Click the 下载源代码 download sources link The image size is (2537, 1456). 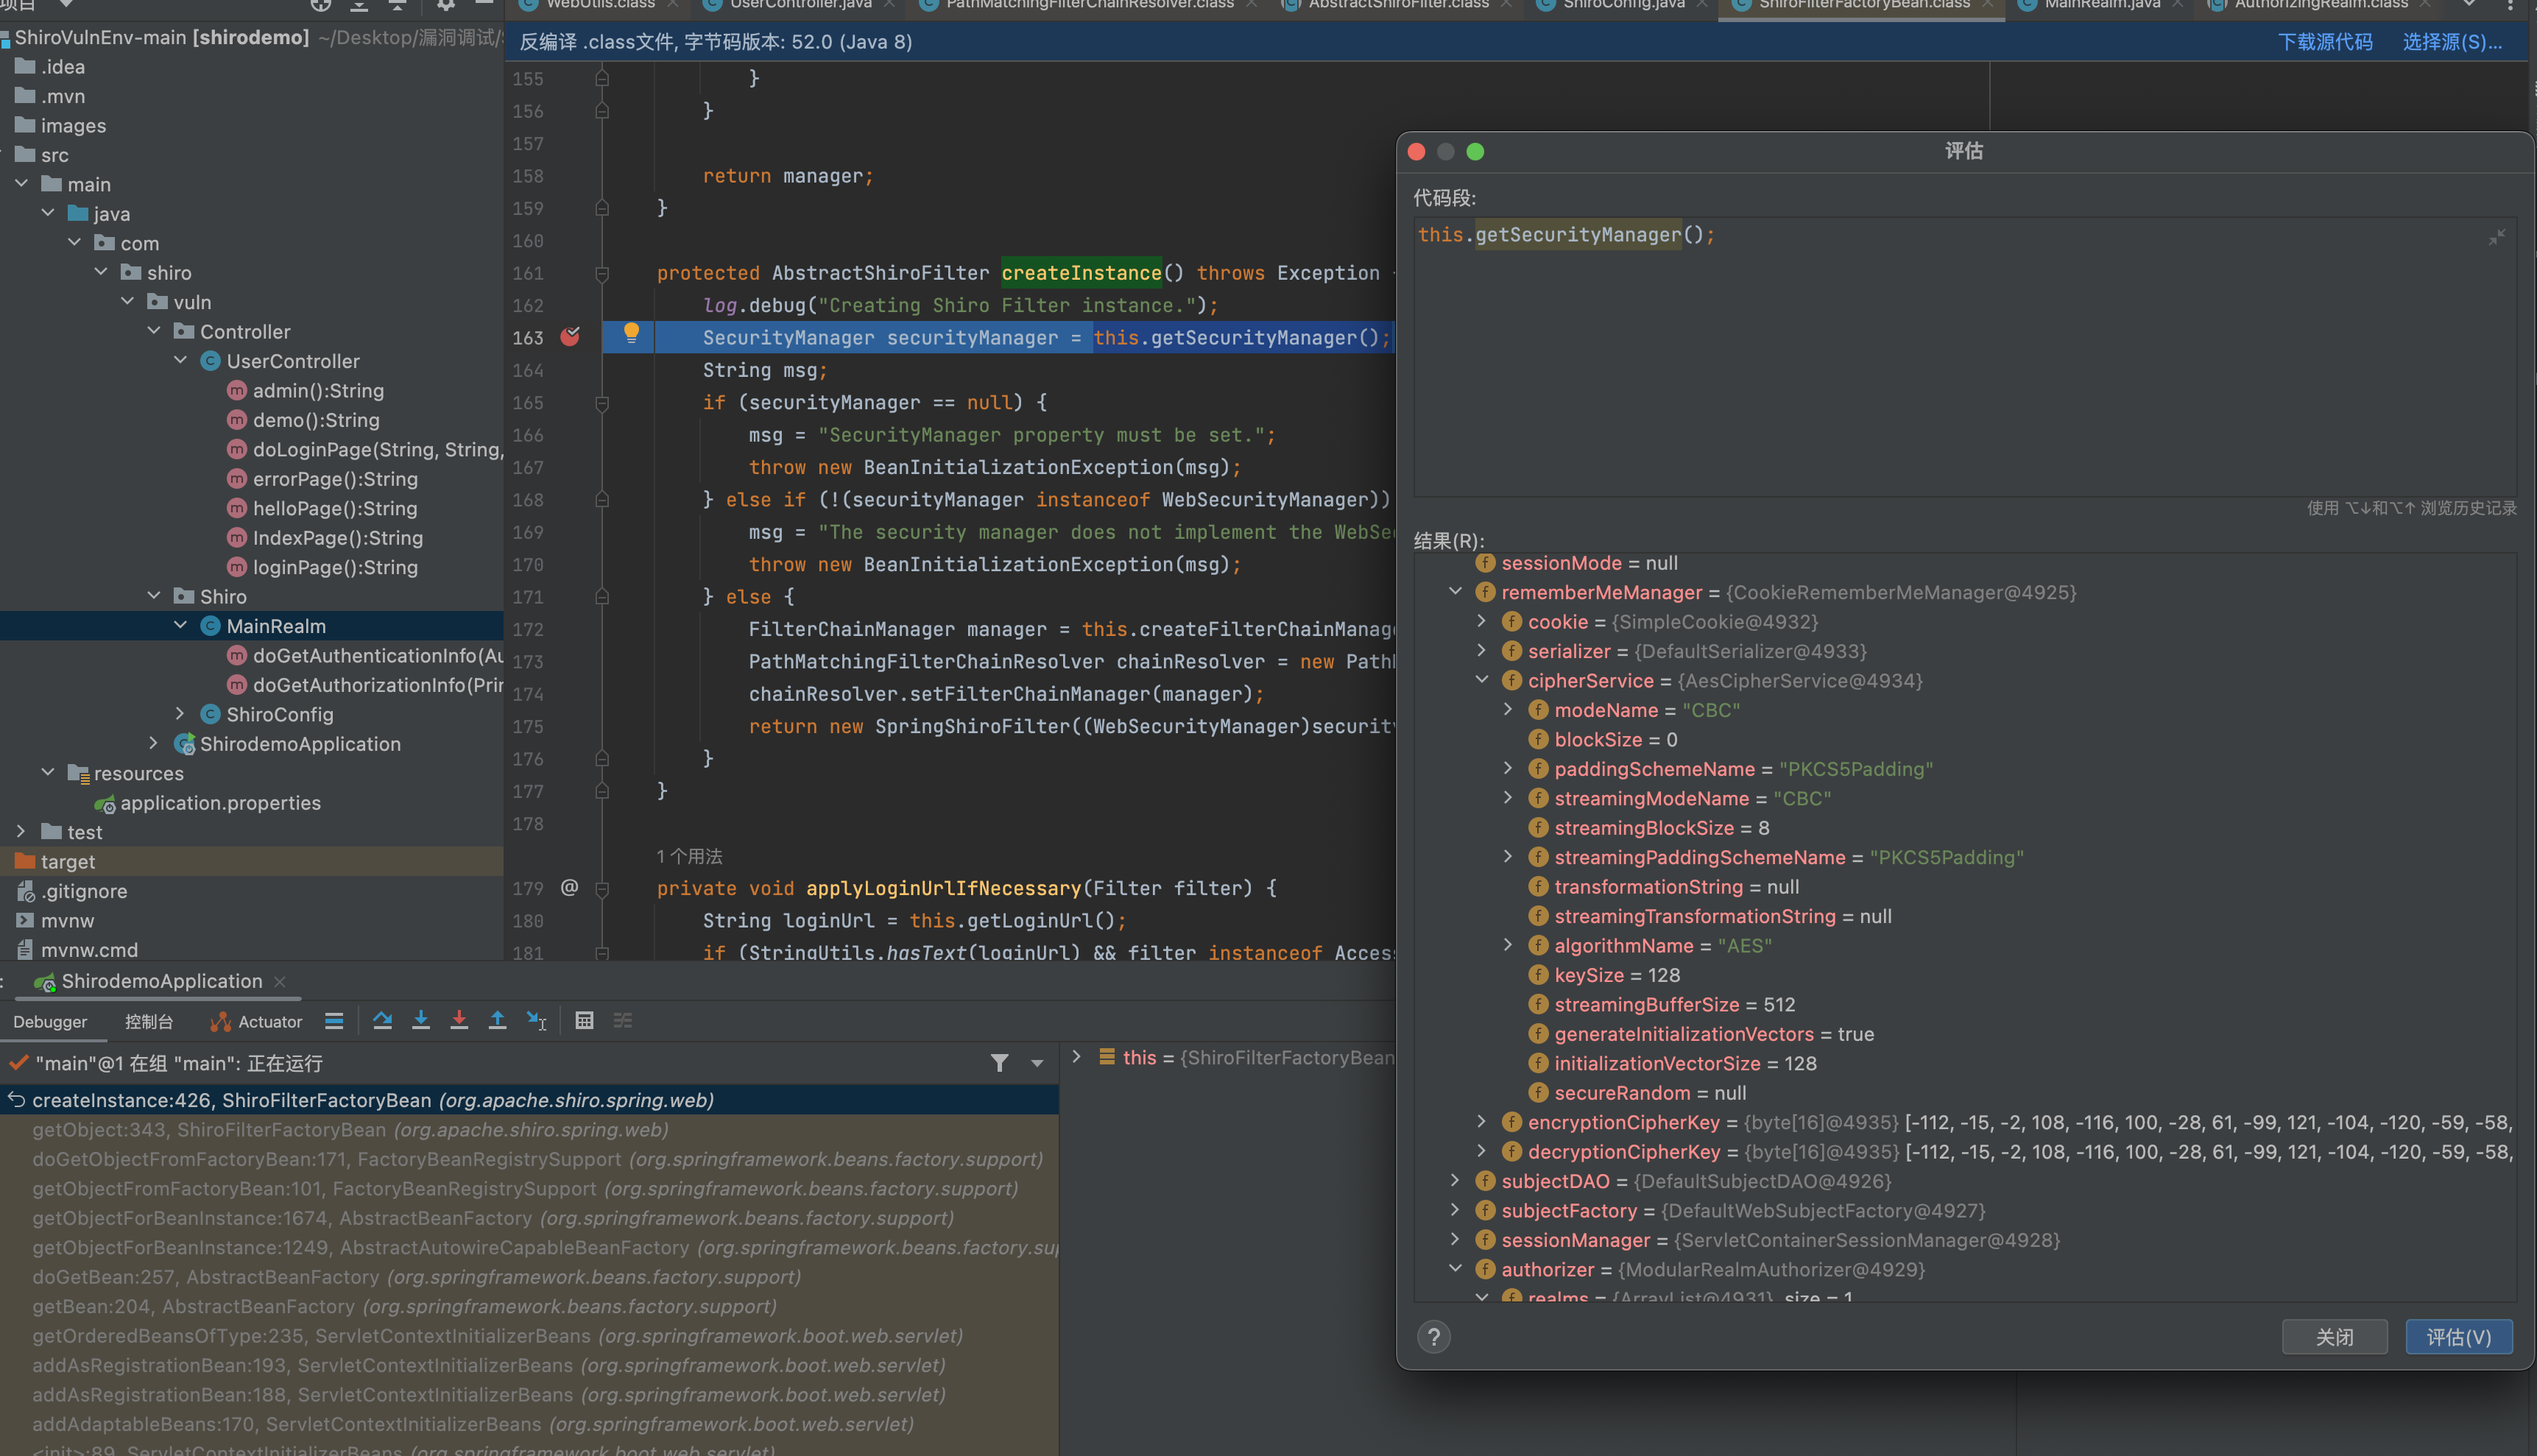2324,42
